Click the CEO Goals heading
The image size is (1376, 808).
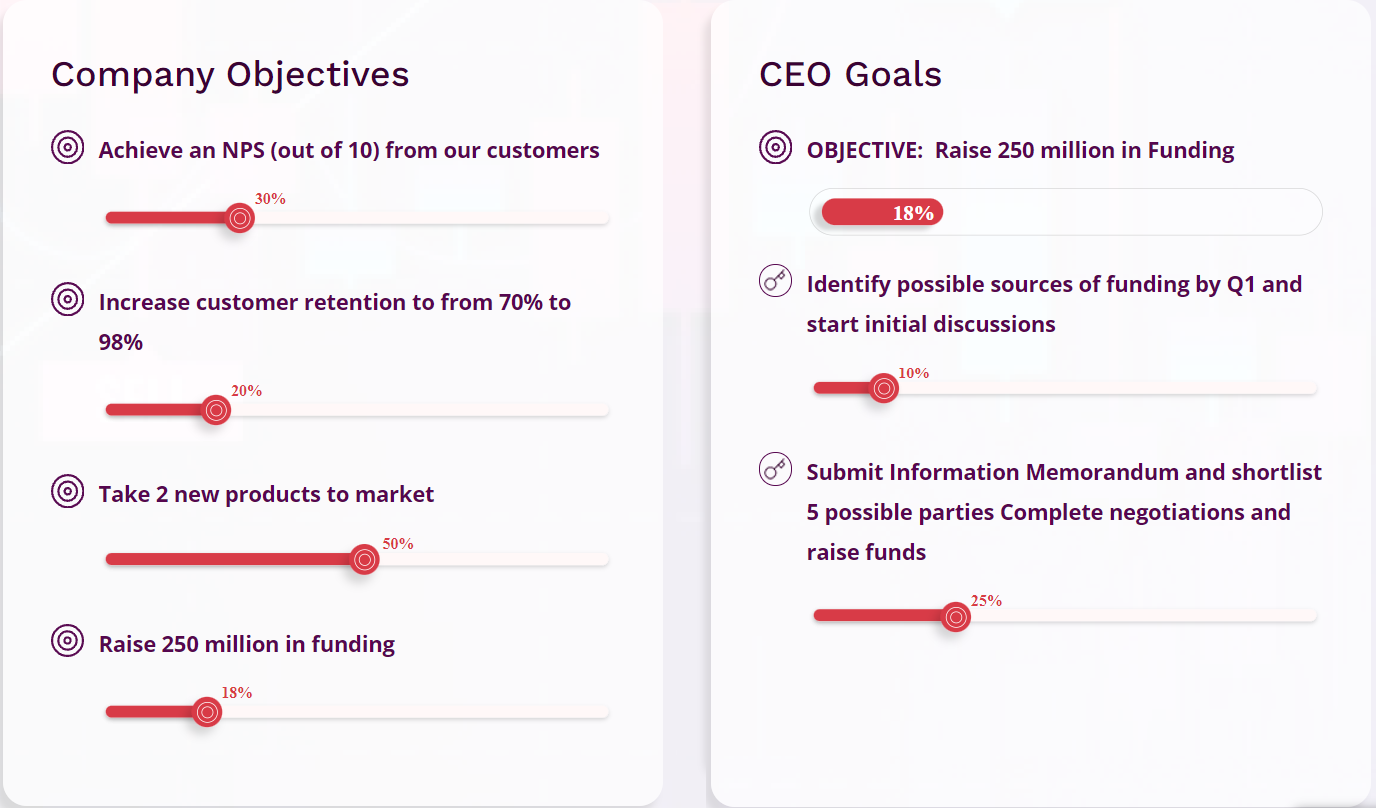click(850, 75)
